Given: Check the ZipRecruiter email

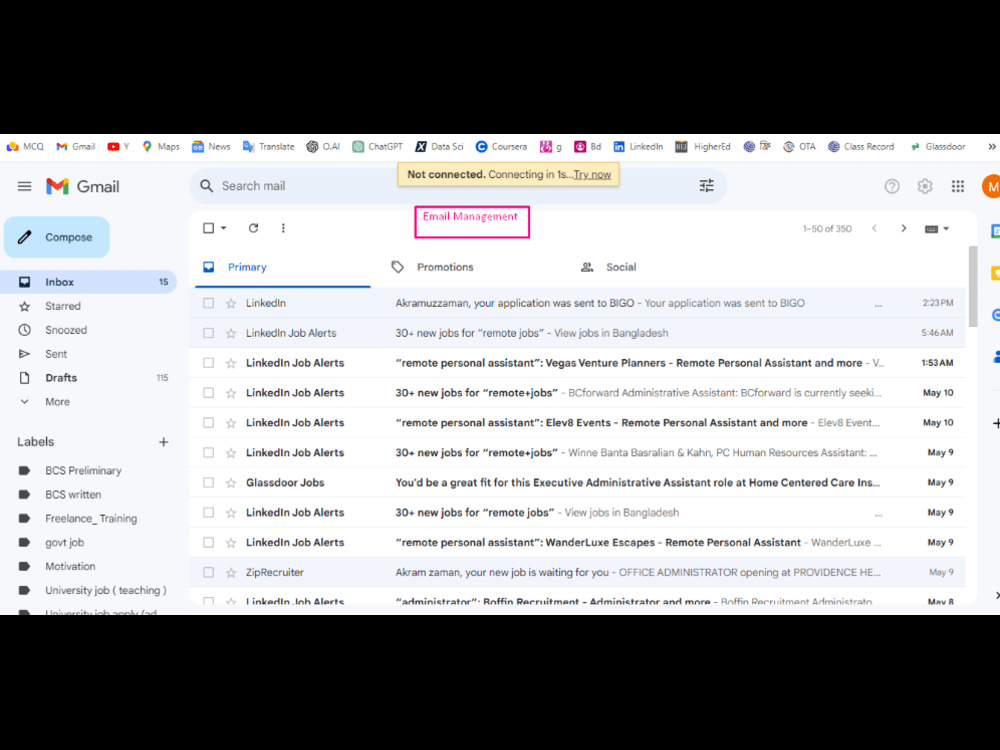Looking at the screenshot, I should click(209, 573).
